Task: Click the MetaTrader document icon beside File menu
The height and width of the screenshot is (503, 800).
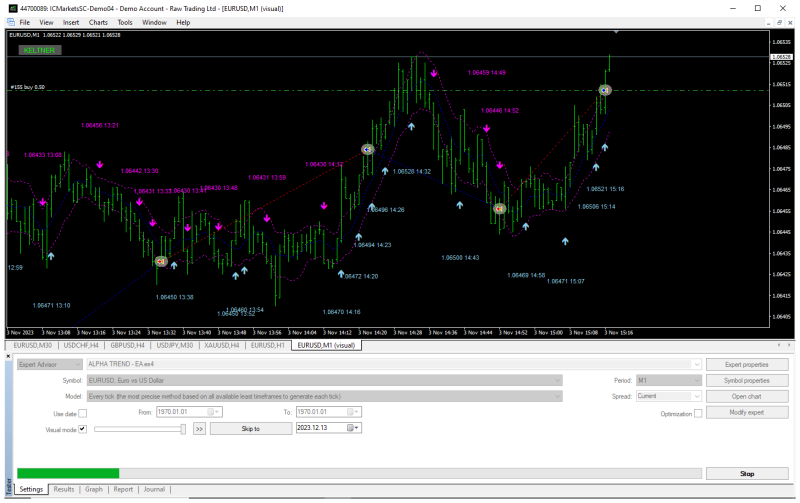Action: point(11,22)
